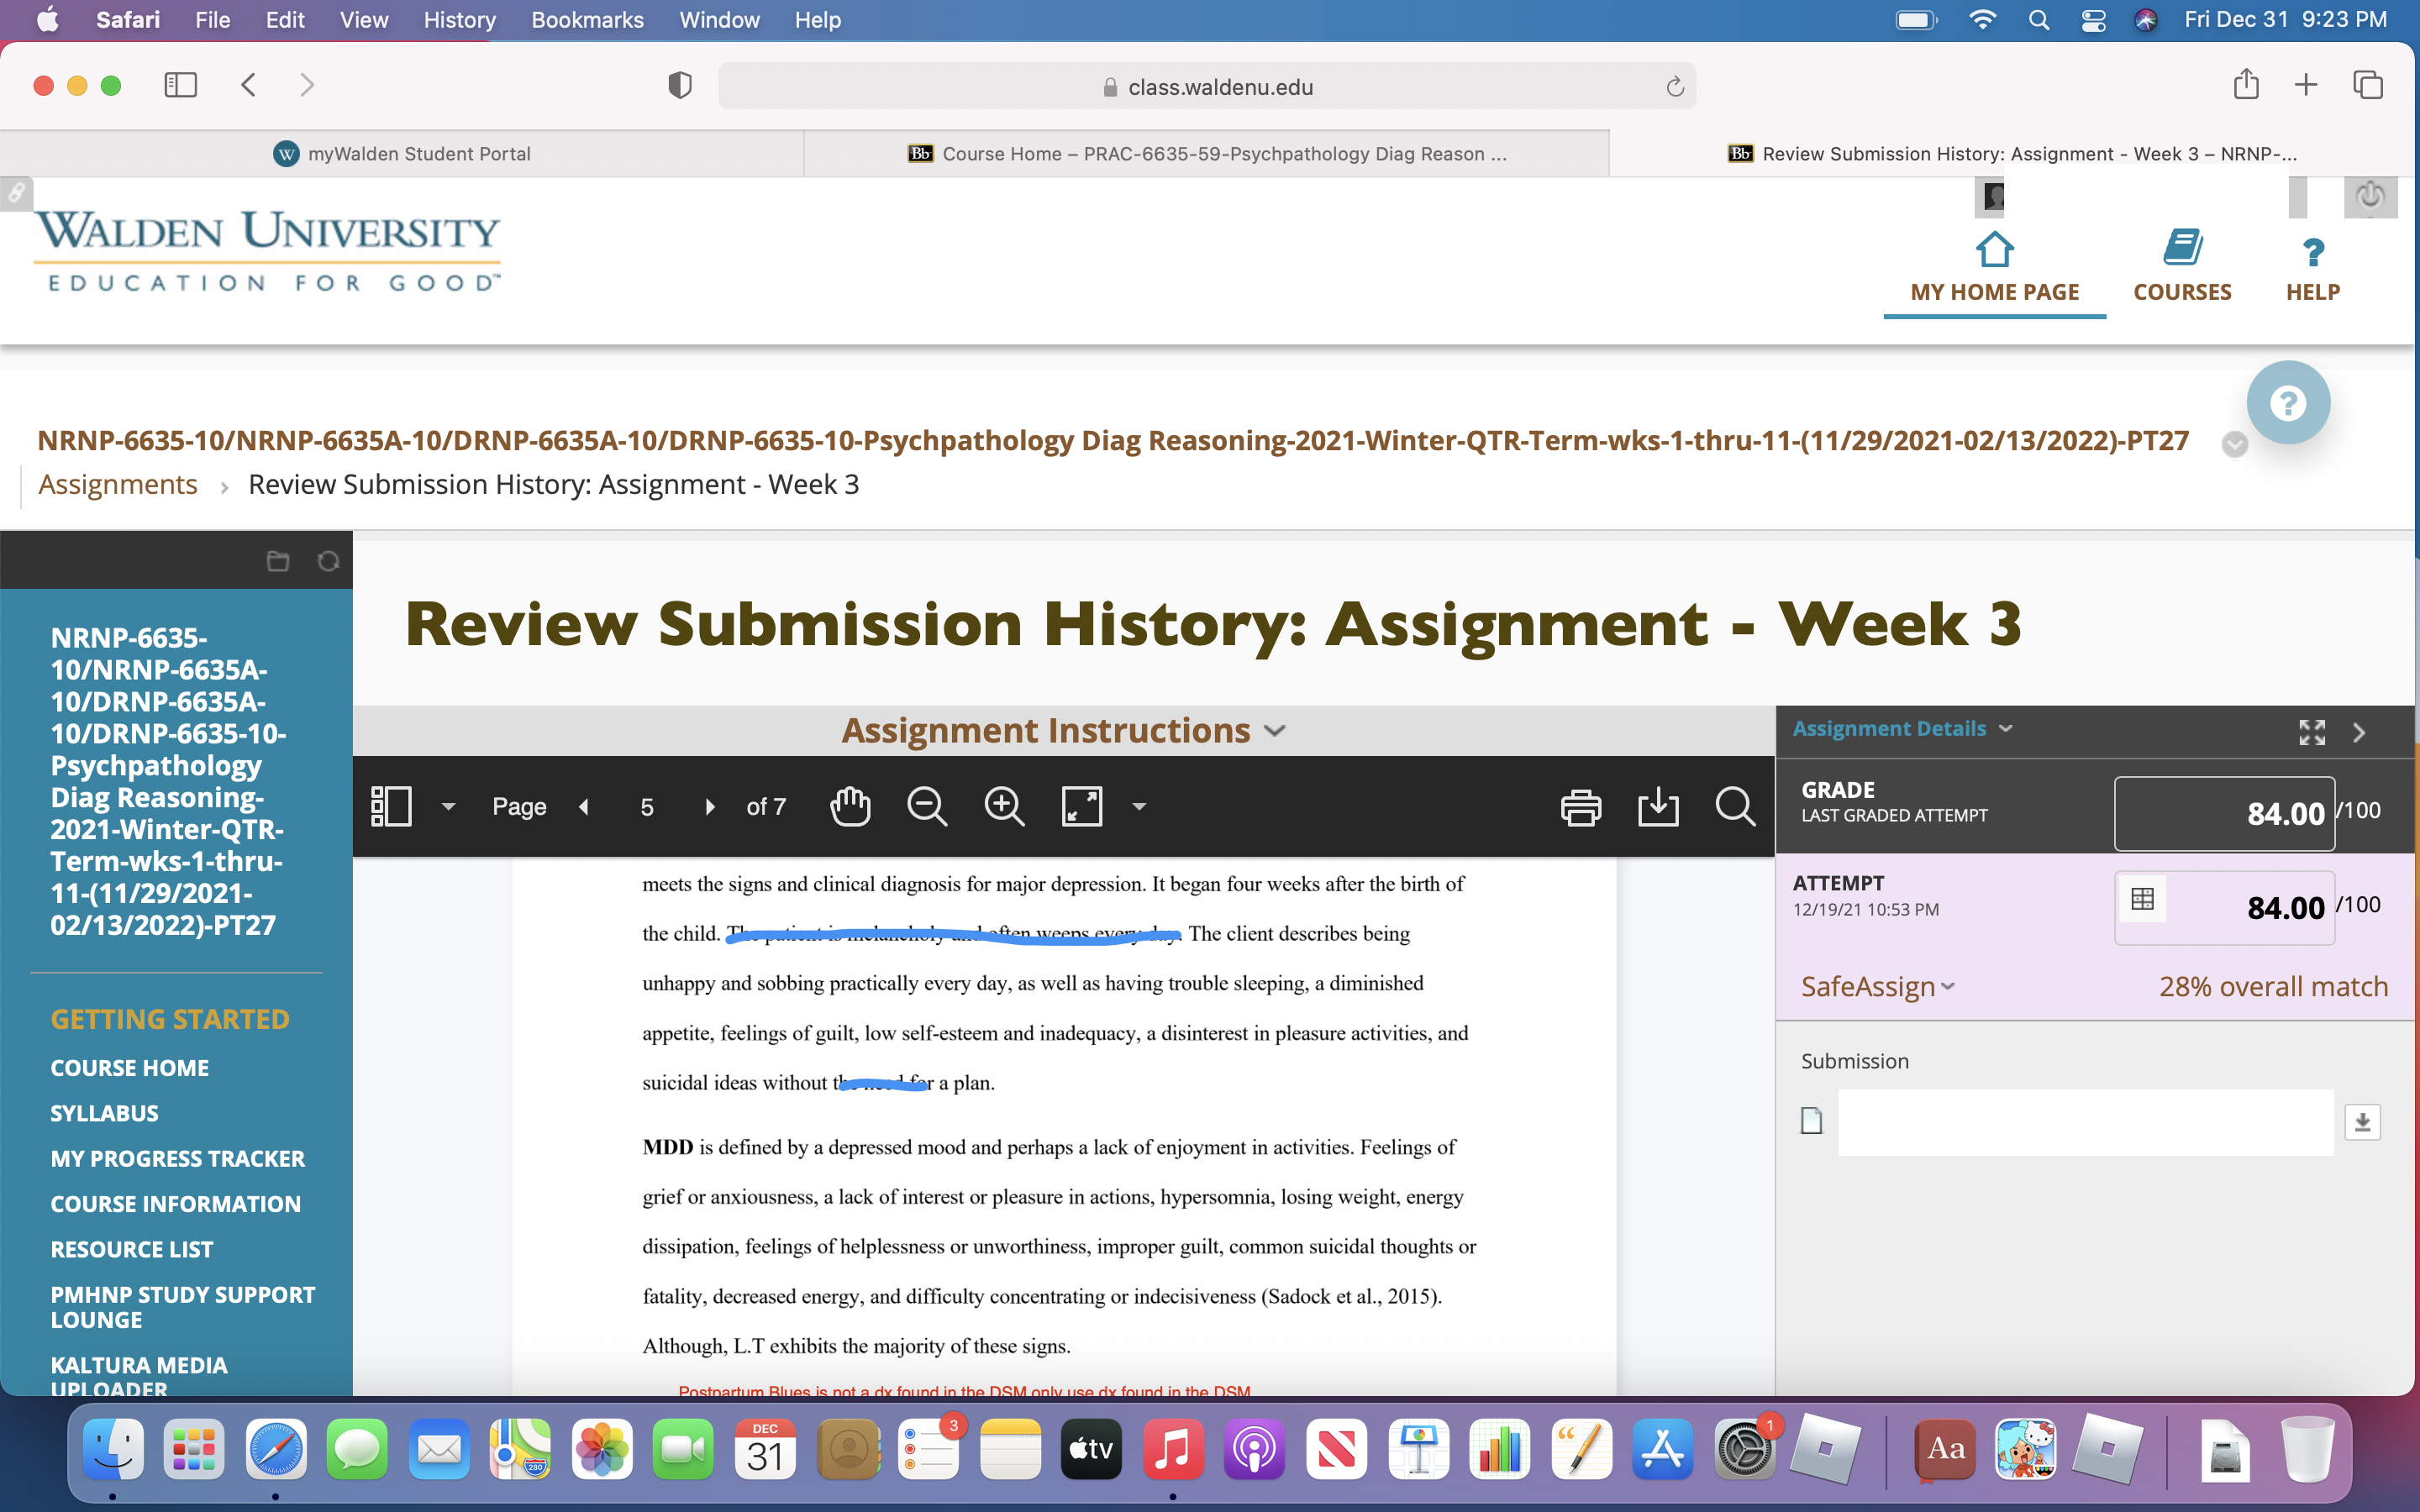Expand Assignment Details dropdown
2420x1512 pixels.
(1902, 729)
